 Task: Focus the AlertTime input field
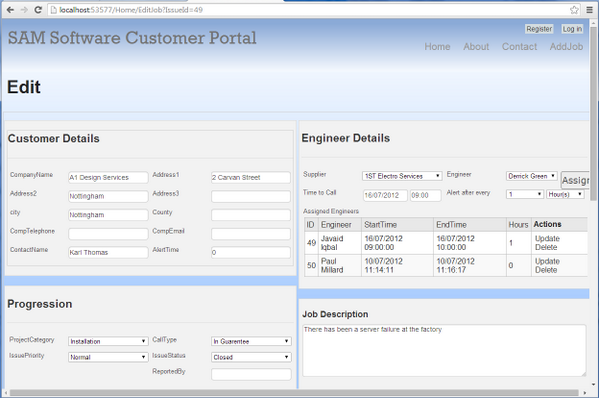251,252
